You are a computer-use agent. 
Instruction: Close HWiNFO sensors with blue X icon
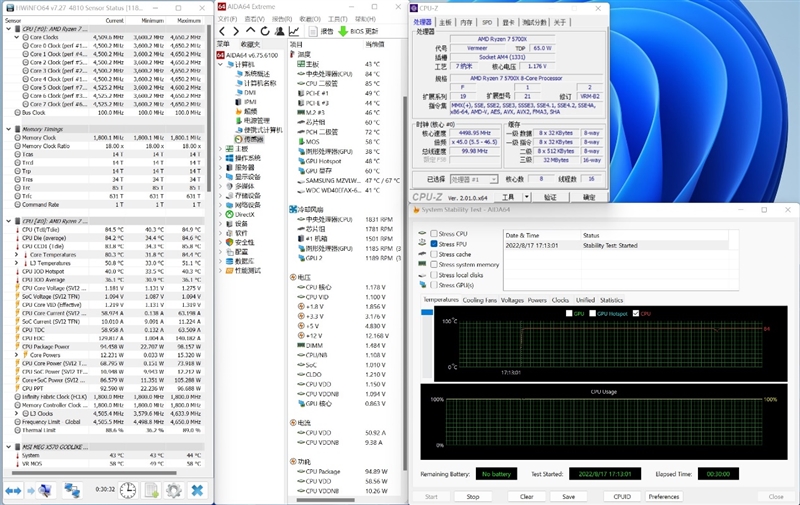point(197,491)
